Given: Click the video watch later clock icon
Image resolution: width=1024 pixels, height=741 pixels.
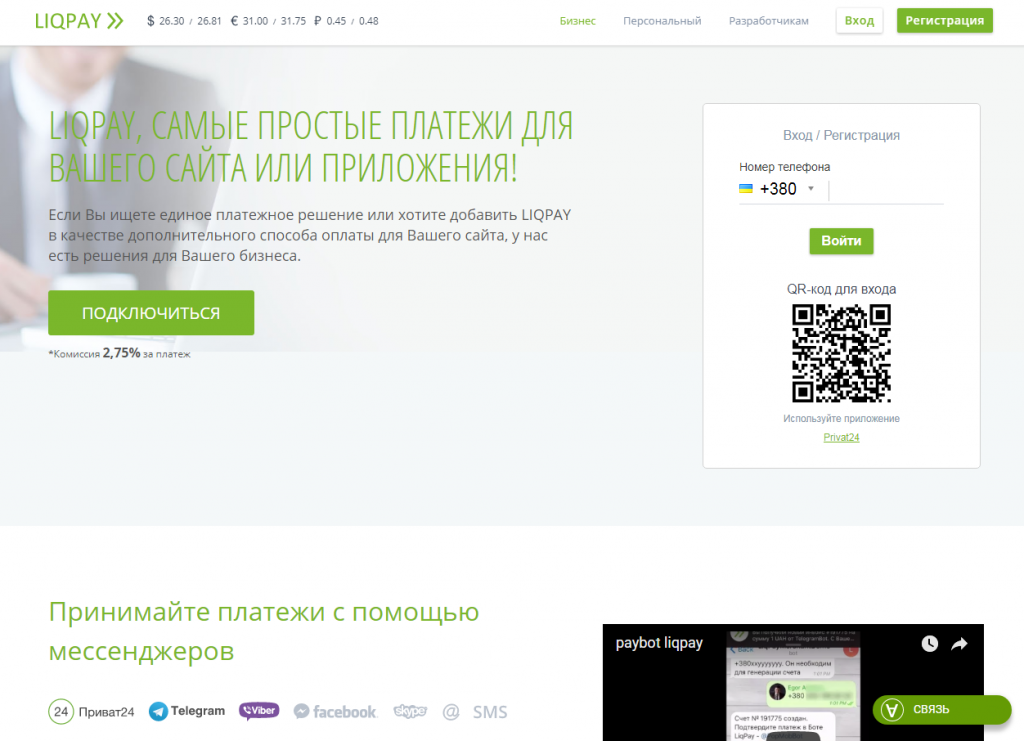Looking at the screenshot, I should click(x=929, y=644).
